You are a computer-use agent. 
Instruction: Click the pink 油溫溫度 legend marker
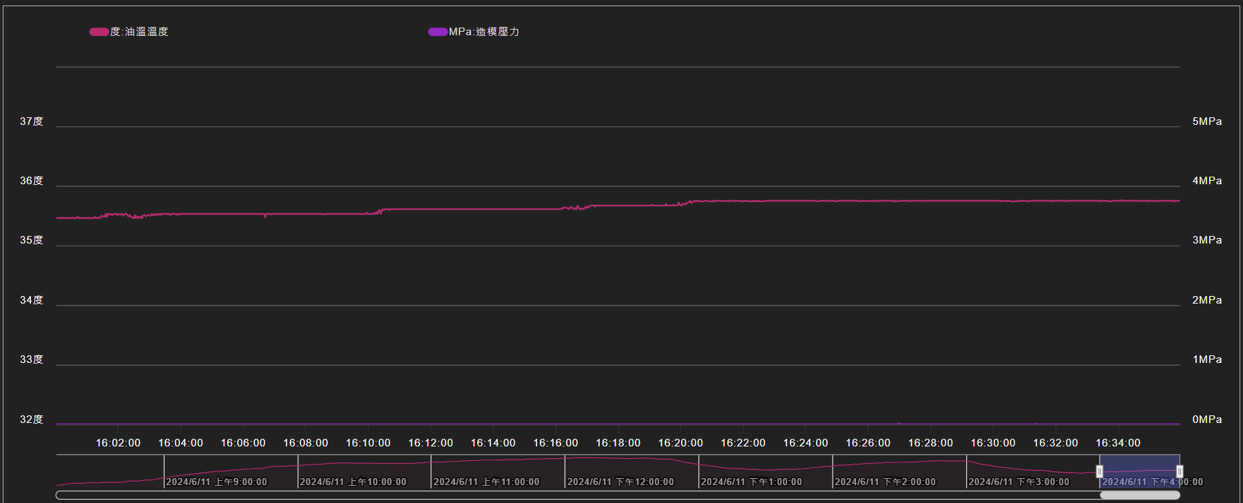[x=98, y=32]
